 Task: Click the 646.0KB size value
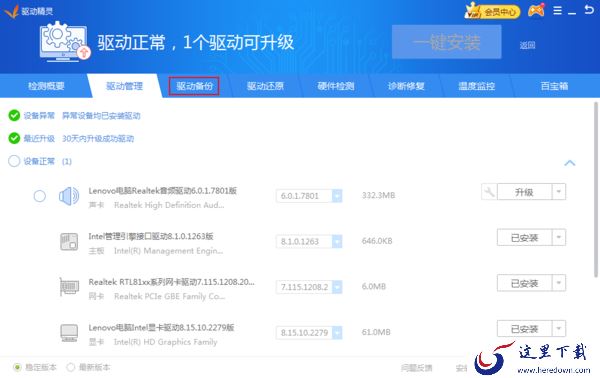click(x=377, y=241)
